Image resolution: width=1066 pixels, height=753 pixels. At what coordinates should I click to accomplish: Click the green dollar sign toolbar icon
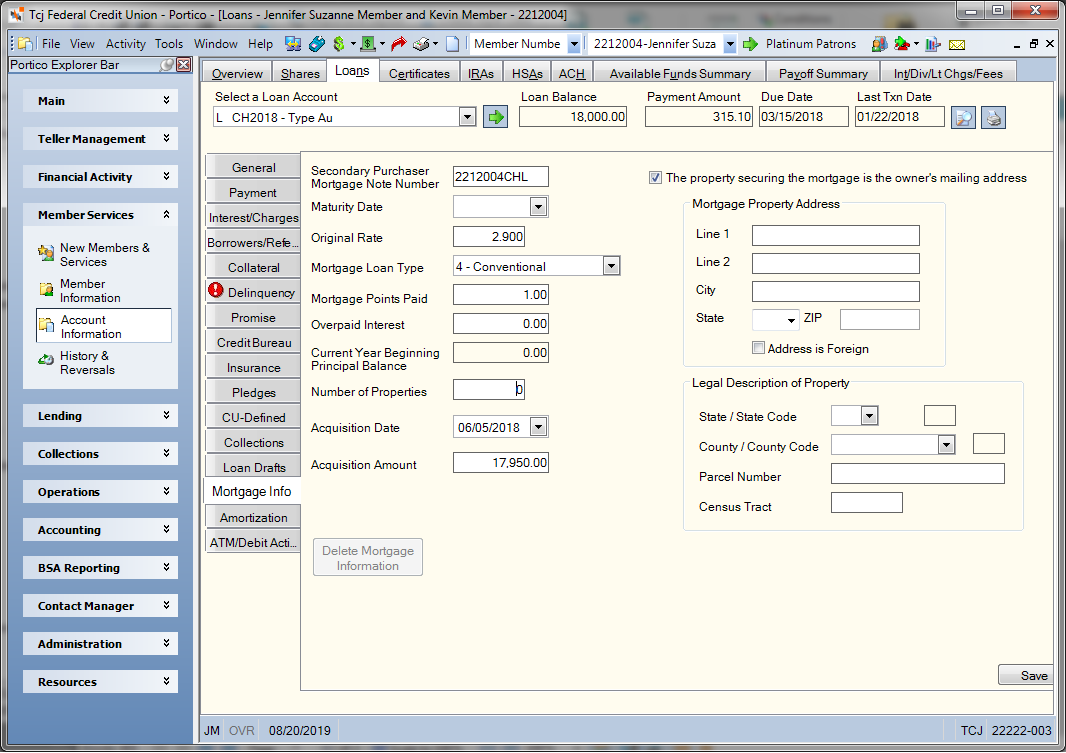(339, 43)
